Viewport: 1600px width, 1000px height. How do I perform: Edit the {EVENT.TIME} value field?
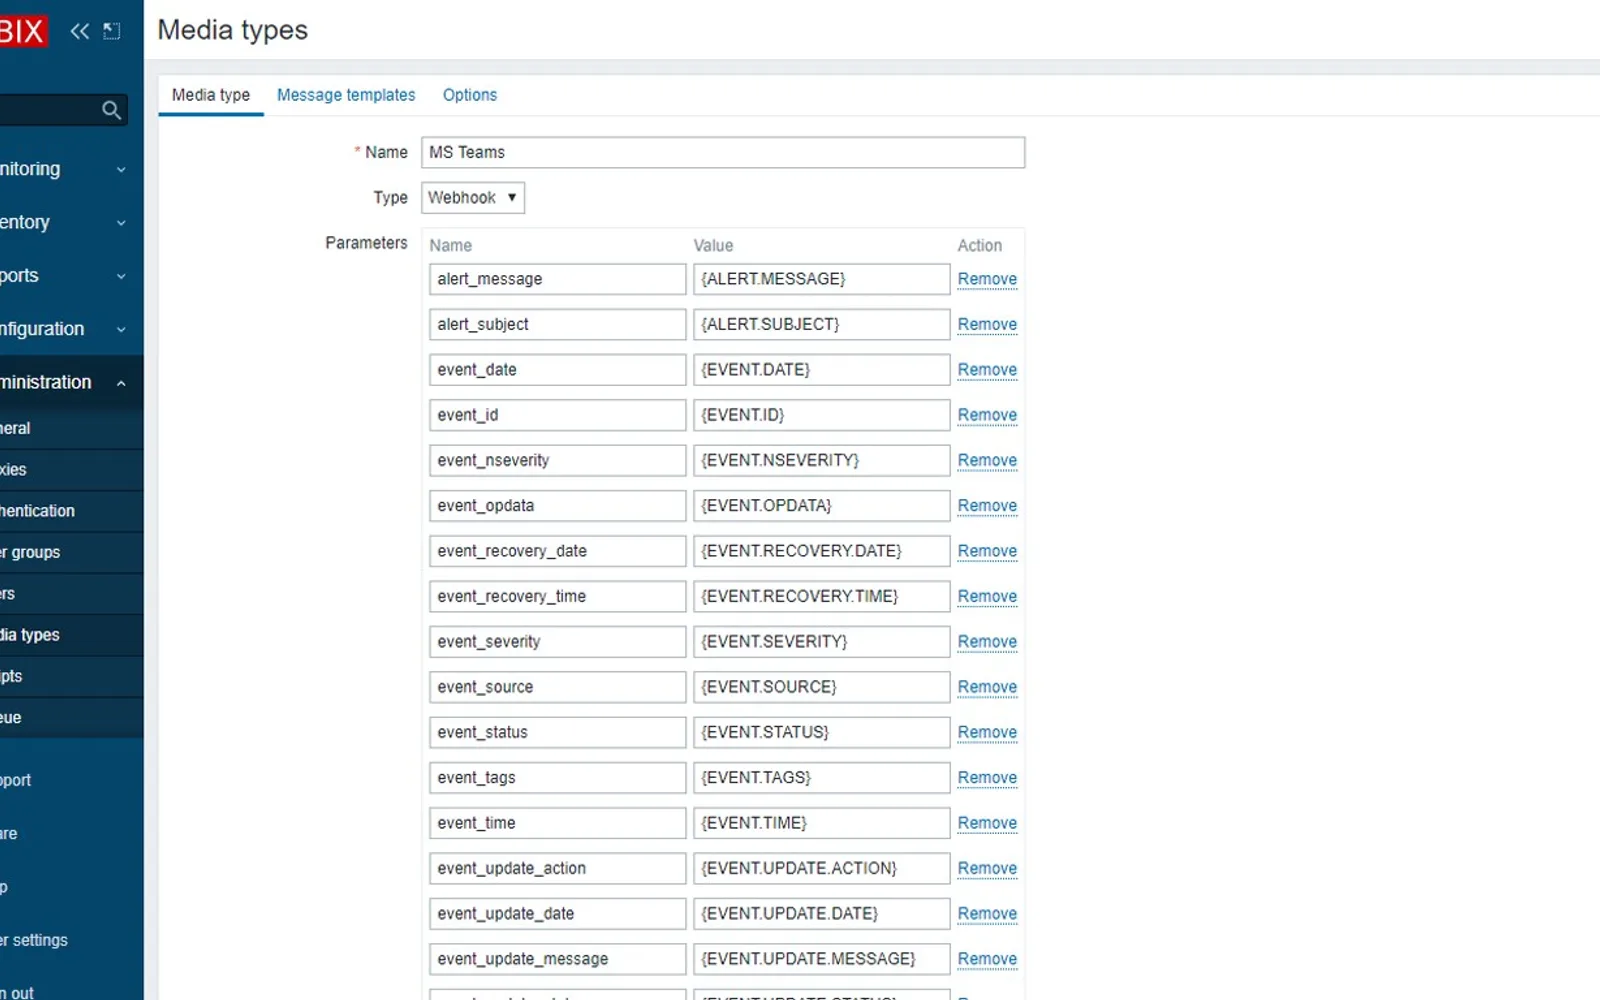[822, 823]
